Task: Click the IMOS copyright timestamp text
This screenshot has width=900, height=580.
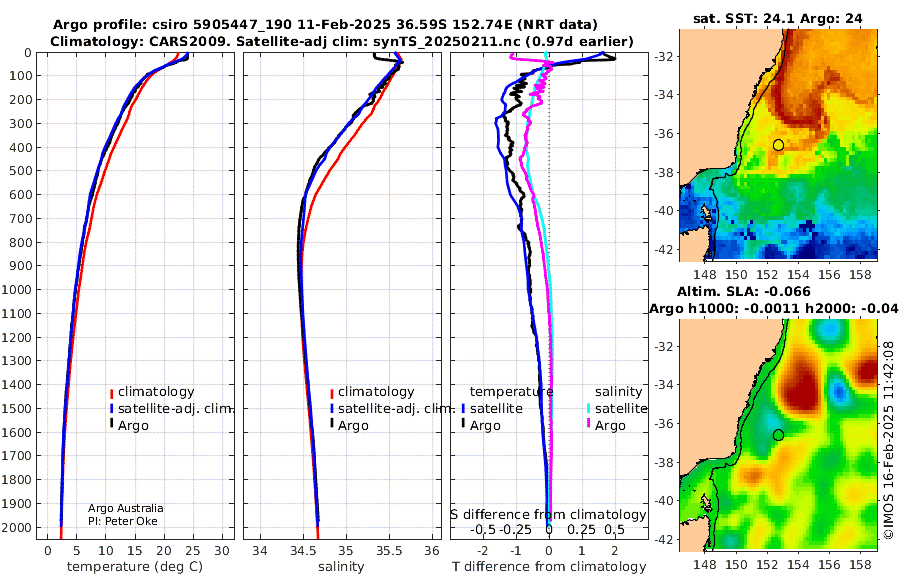Action: coord(889,440)
